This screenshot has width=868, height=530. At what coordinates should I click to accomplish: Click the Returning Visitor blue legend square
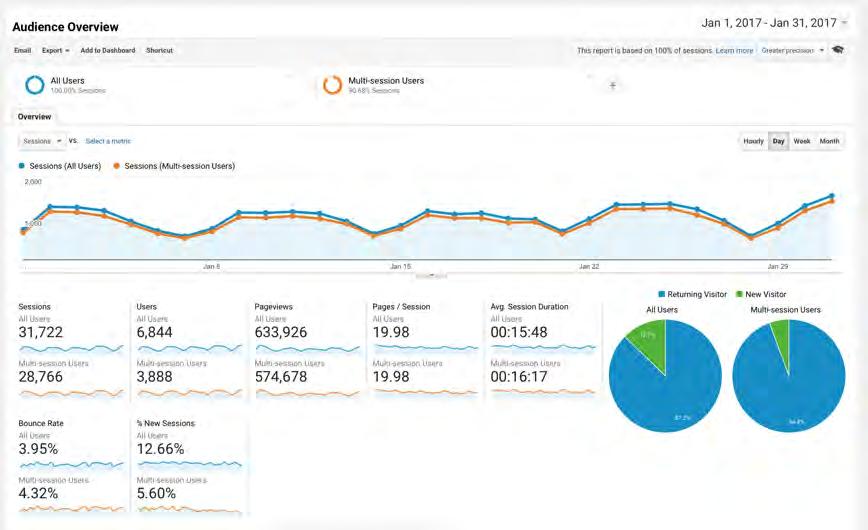click(661, 294)
